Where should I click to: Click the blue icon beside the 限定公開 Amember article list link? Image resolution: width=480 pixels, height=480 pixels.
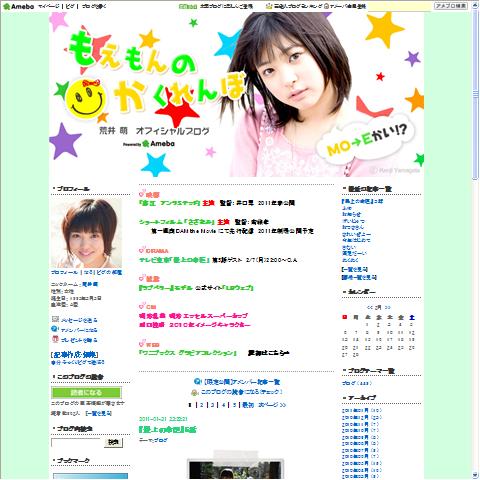(x=198, y=382)
